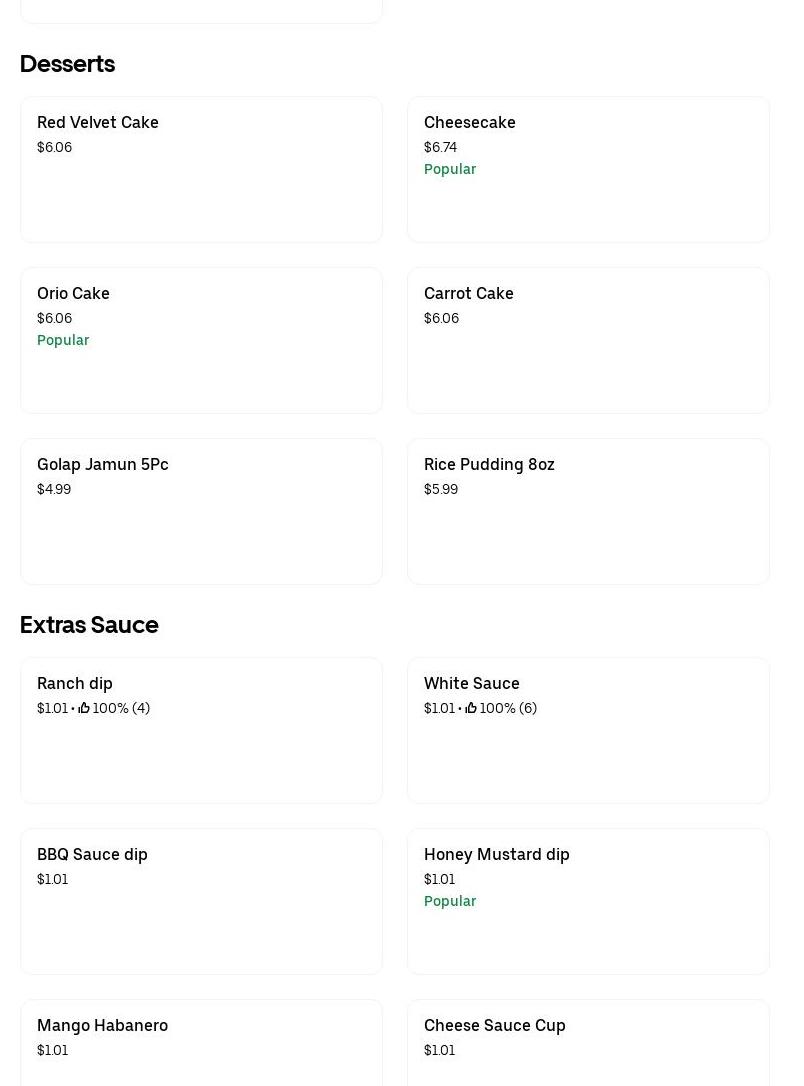This screenshot has width=804, height=1086.
Task: Click the Popular tag under Orio Cake
Action: pos(63,340)
